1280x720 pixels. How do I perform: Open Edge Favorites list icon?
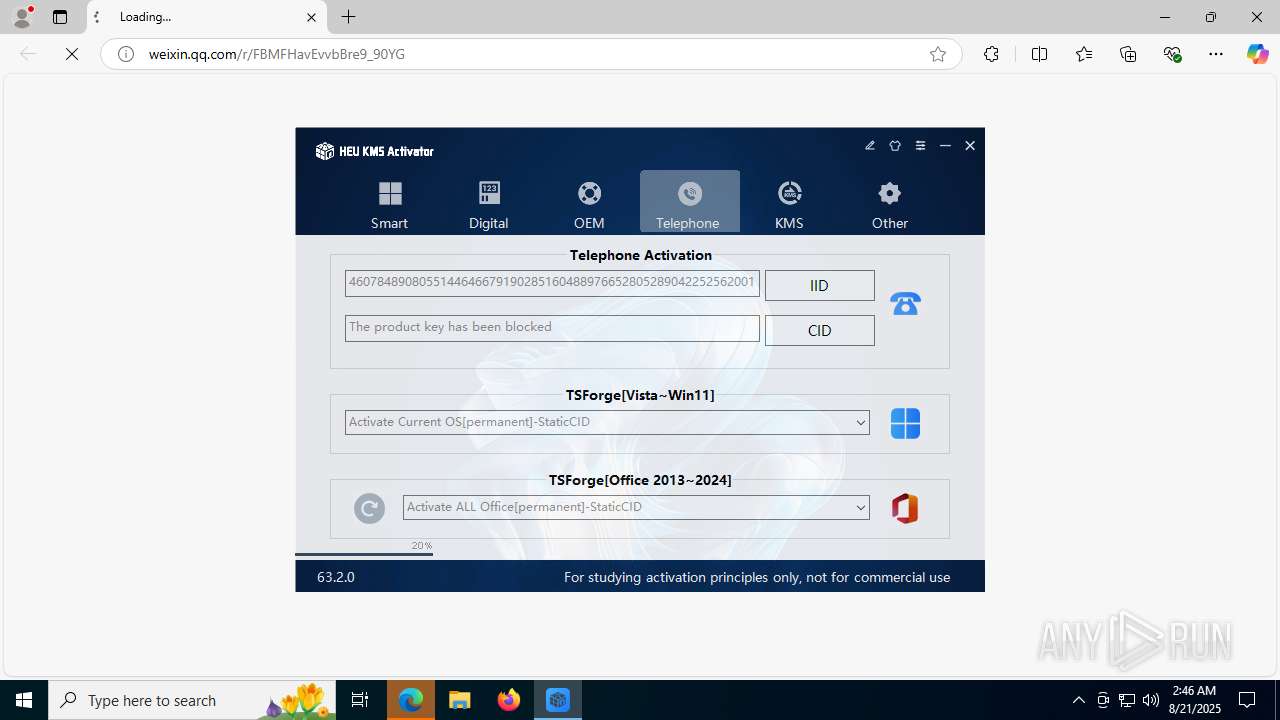(1084, 54)
